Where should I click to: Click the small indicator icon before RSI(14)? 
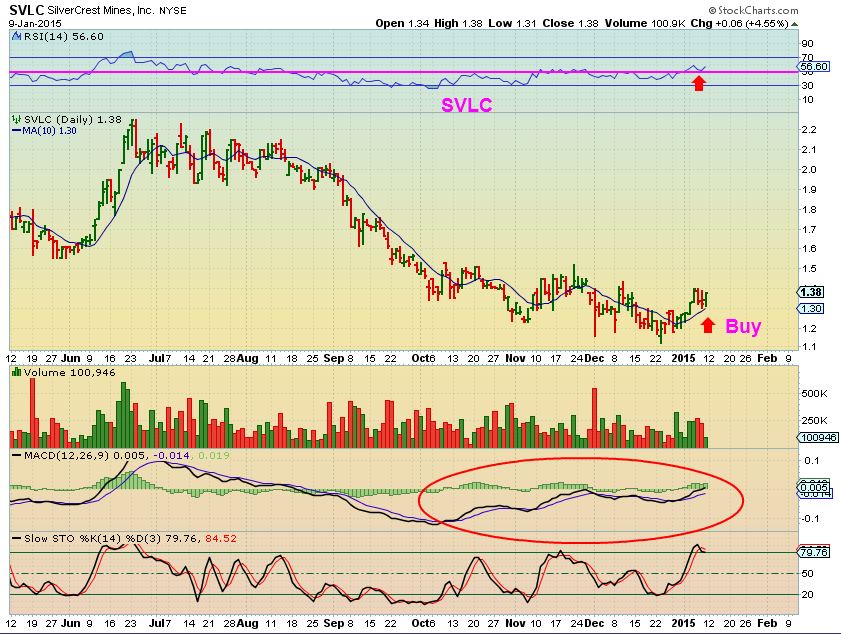point(16,36)
